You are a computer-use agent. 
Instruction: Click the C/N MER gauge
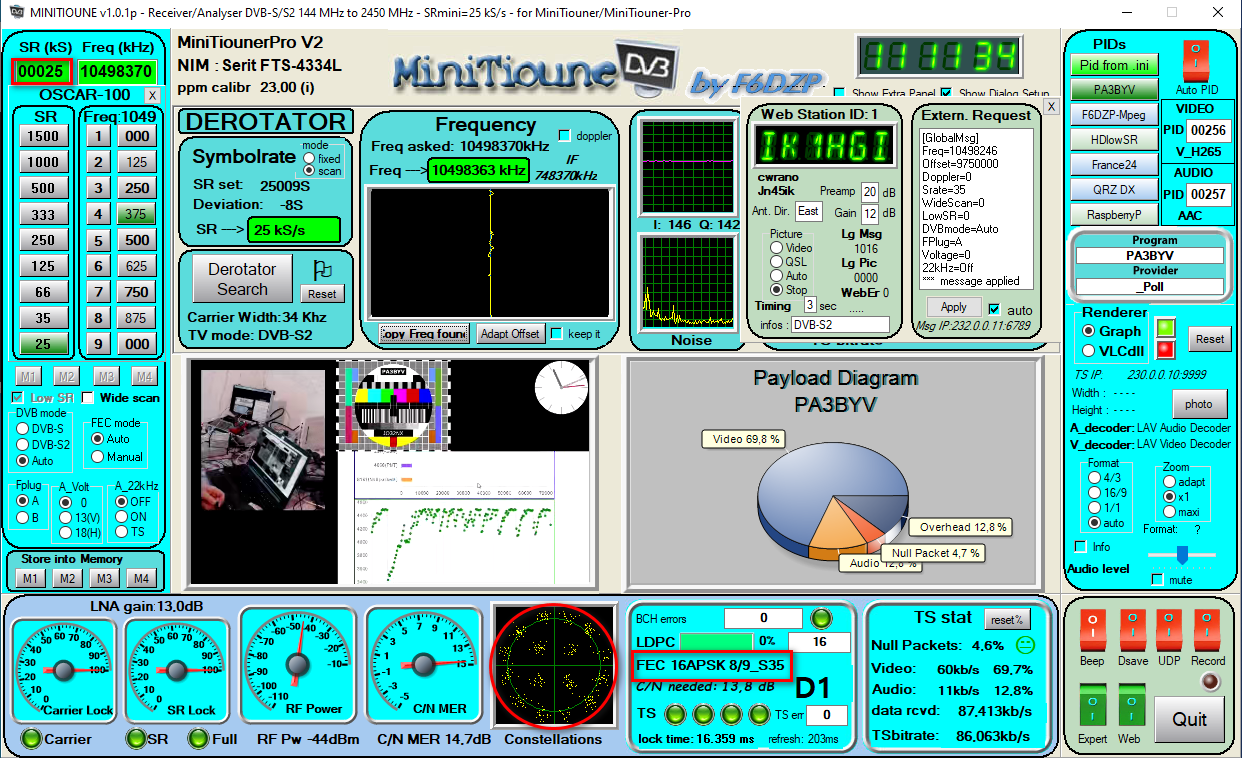point(423,662)
